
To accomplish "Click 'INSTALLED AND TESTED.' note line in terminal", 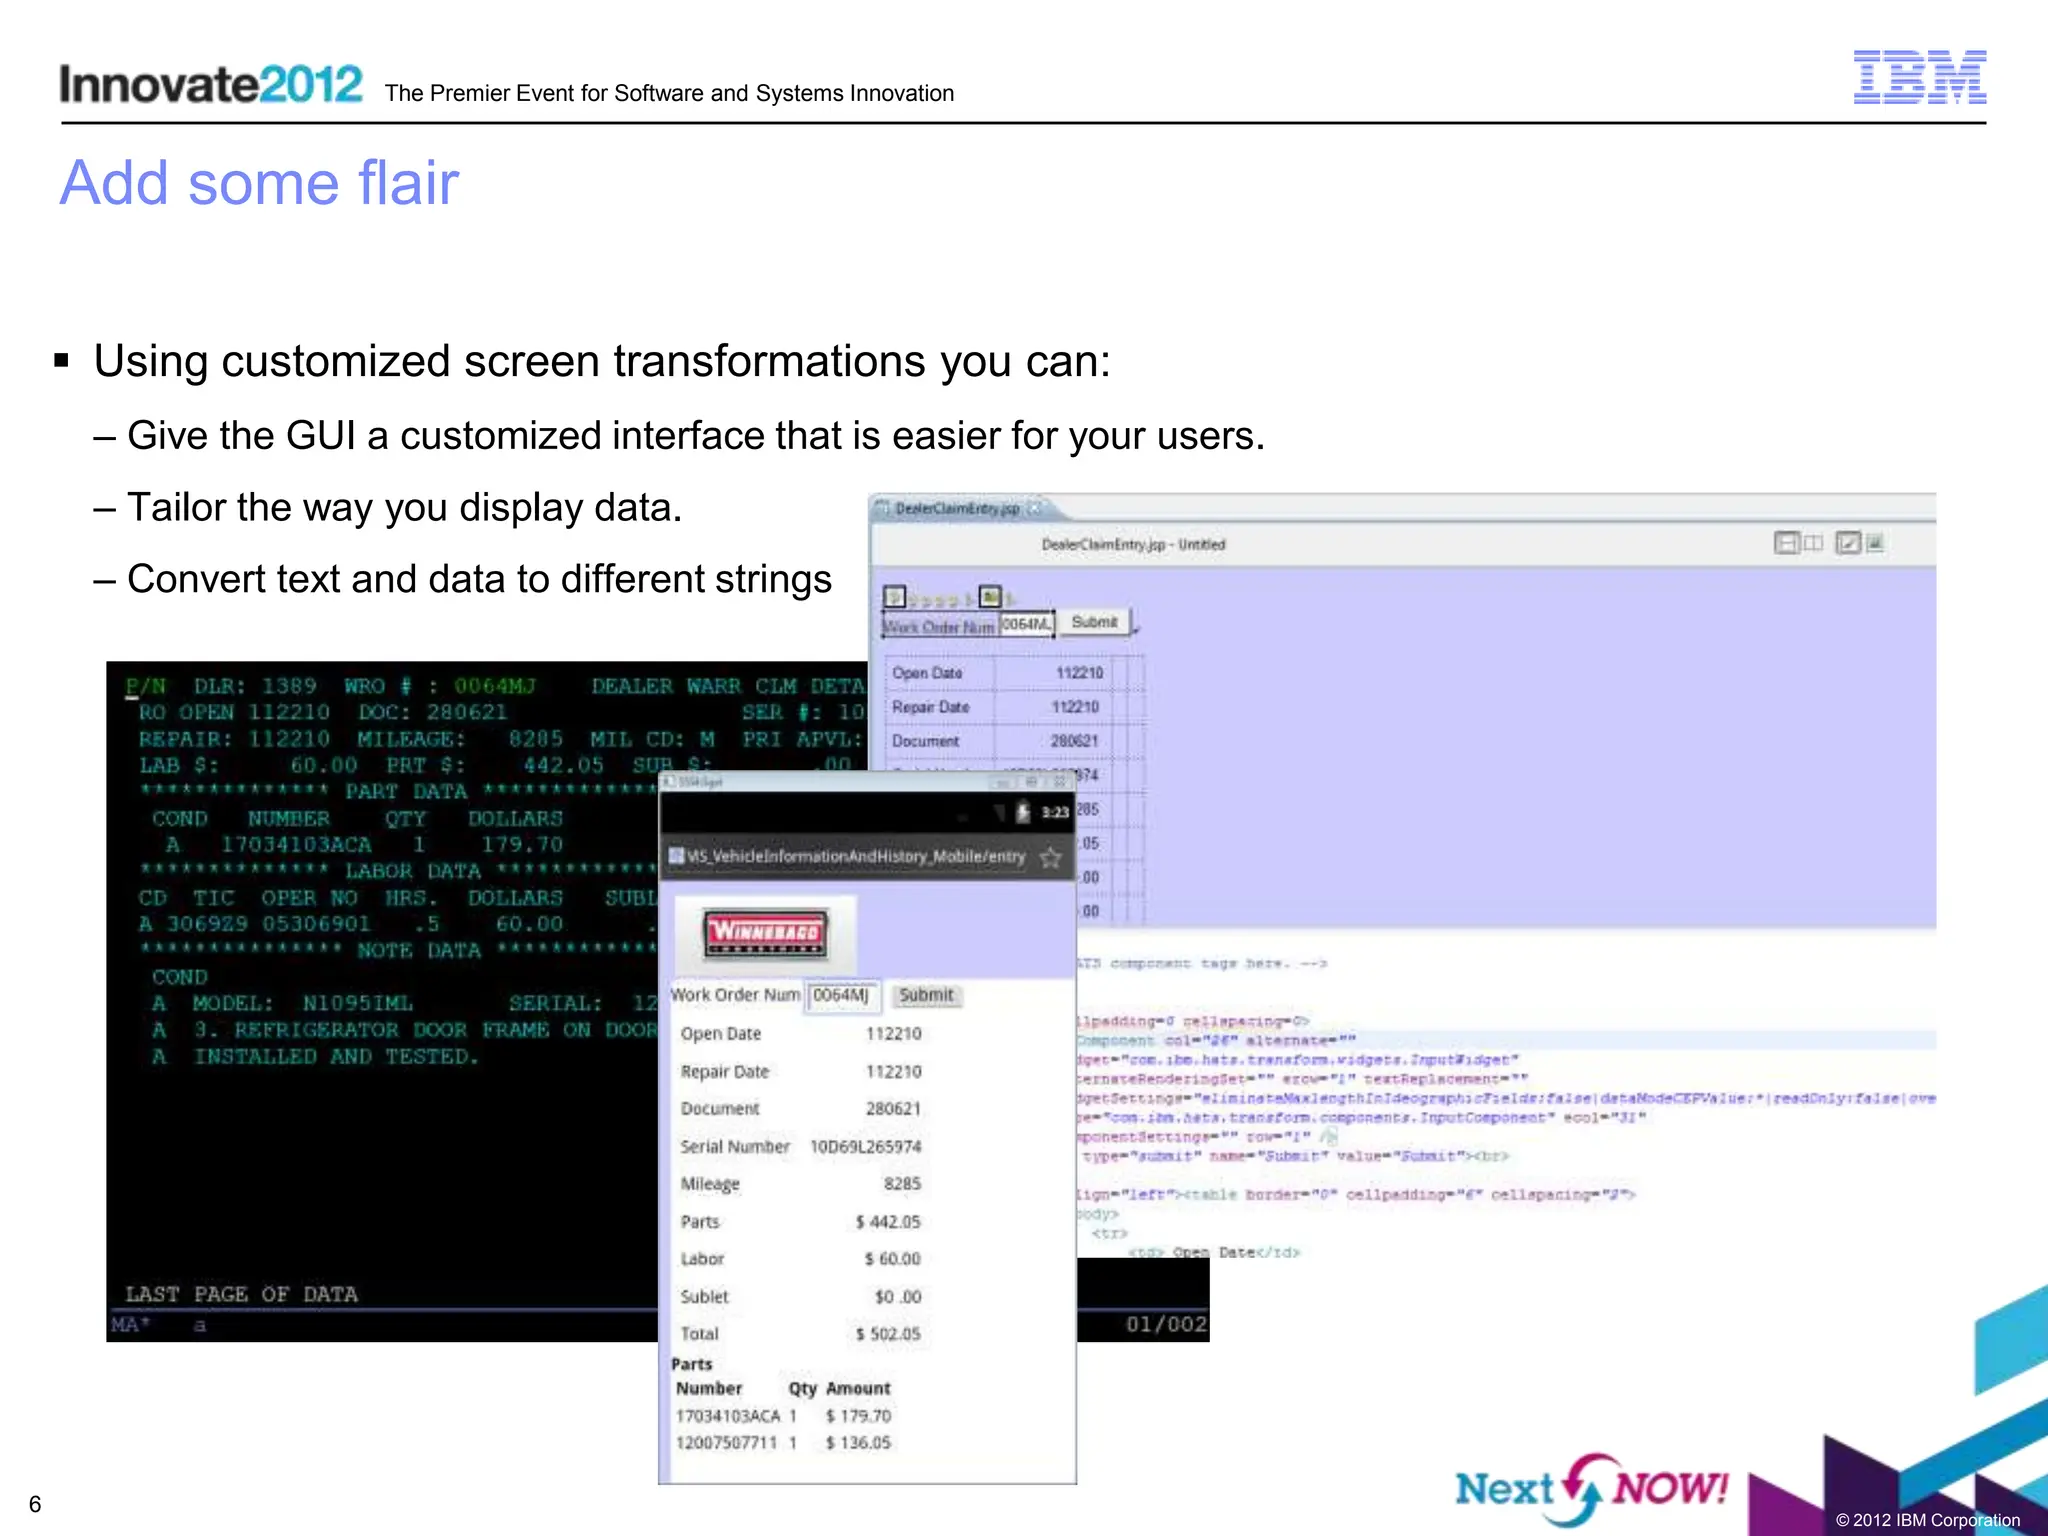I will coord(336,1057).
